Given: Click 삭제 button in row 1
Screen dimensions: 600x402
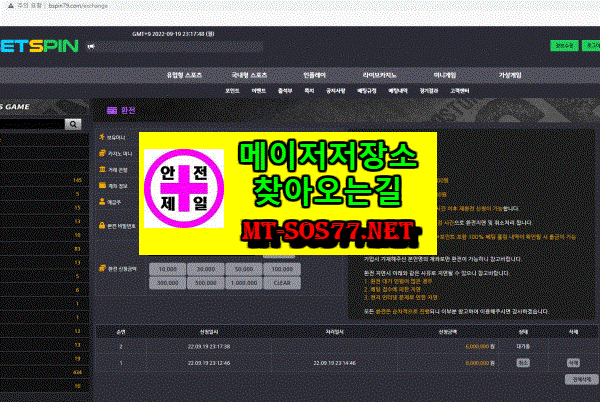Looking at the screenshot, I should click(x=573, y=363).
